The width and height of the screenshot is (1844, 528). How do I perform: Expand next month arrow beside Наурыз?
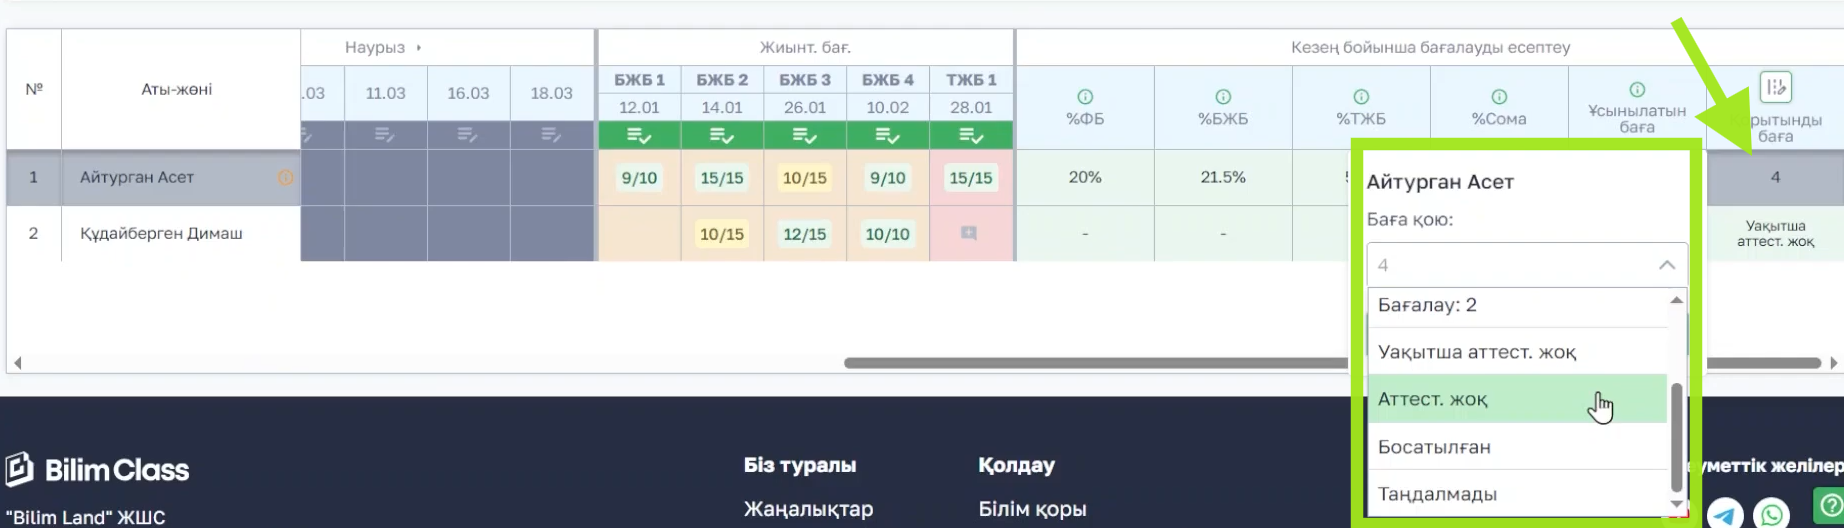[419, 48]
